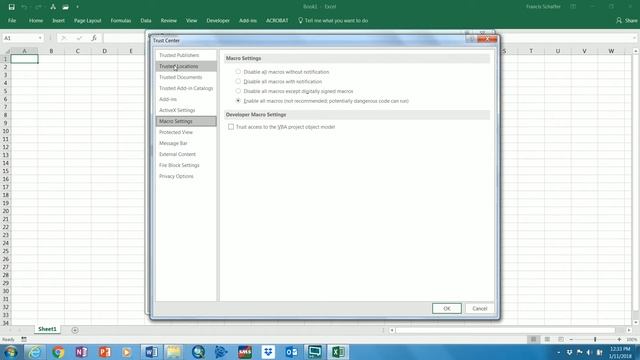The height and width of the screenshot is (360, 640).
Task: Click the macro record icon in status bar
Action: 24,339
